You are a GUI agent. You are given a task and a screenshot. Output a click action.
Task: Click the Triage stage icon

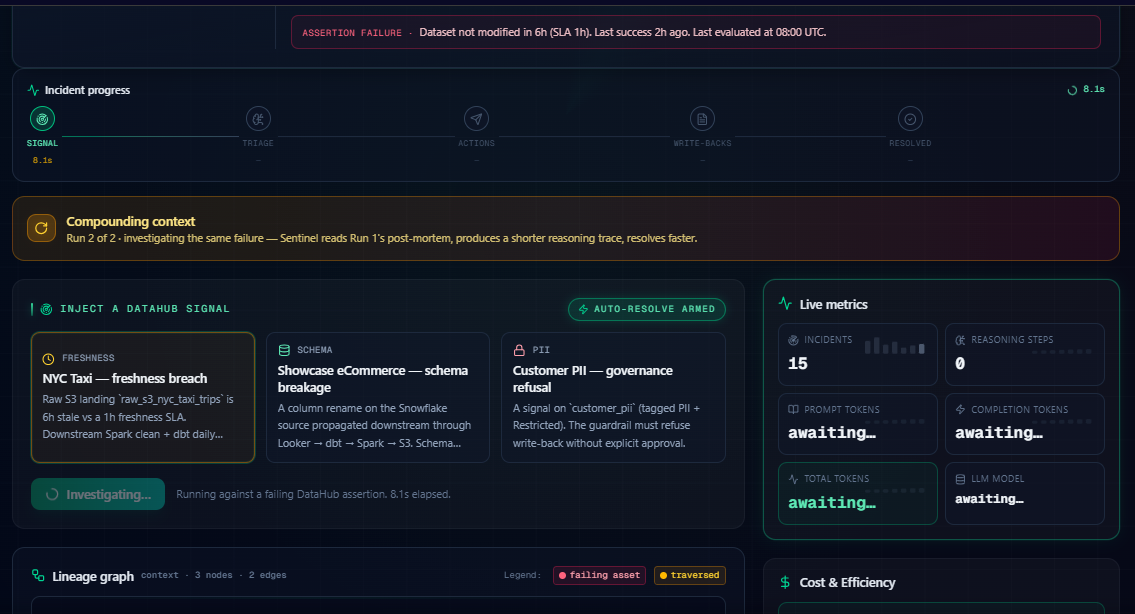(258, 119)
